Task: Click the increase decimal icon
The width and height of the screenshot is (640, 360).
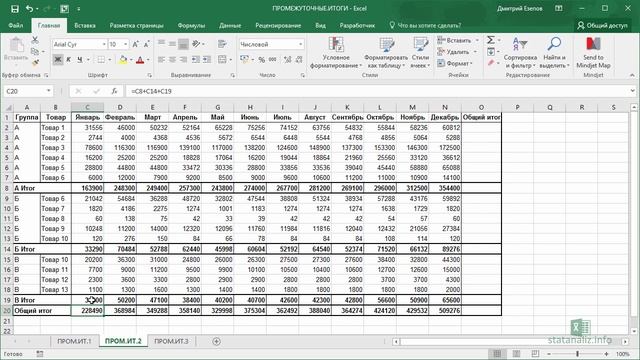Action: click(x=288, y=60)
